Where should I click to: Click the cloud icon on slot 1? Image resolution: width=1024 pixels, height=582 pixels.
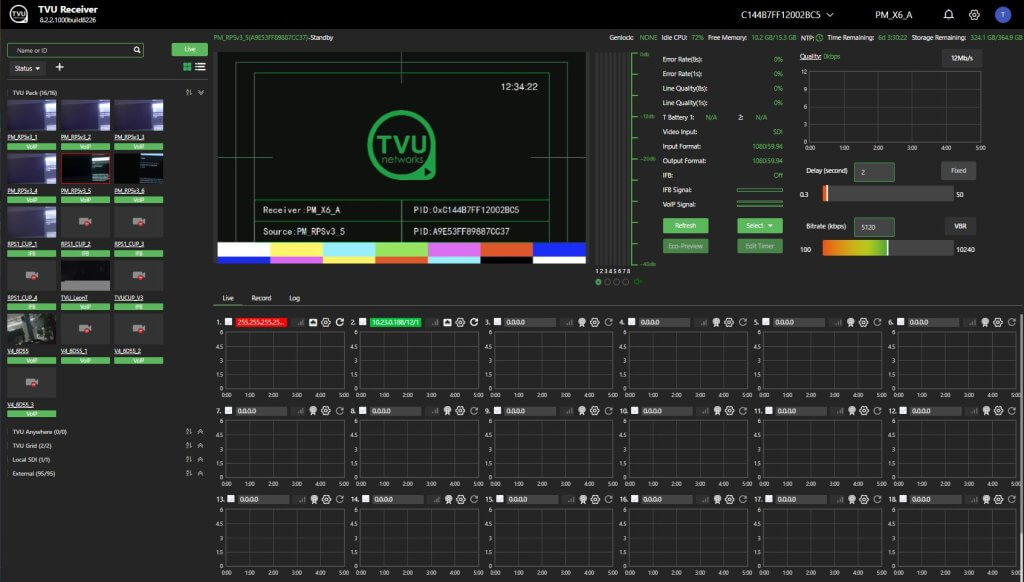pyautogui.click(x=313, y=323)
